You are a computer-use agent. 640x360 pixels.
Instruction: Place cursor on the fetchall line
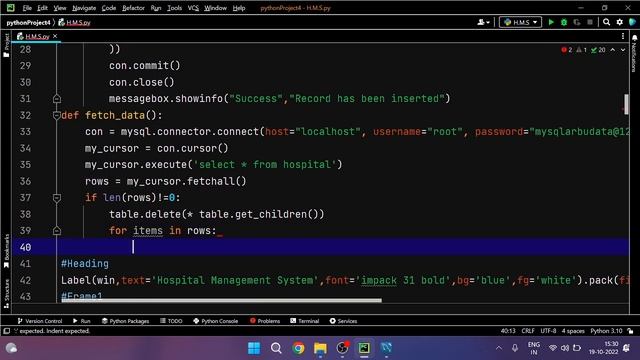click(165, 181)
